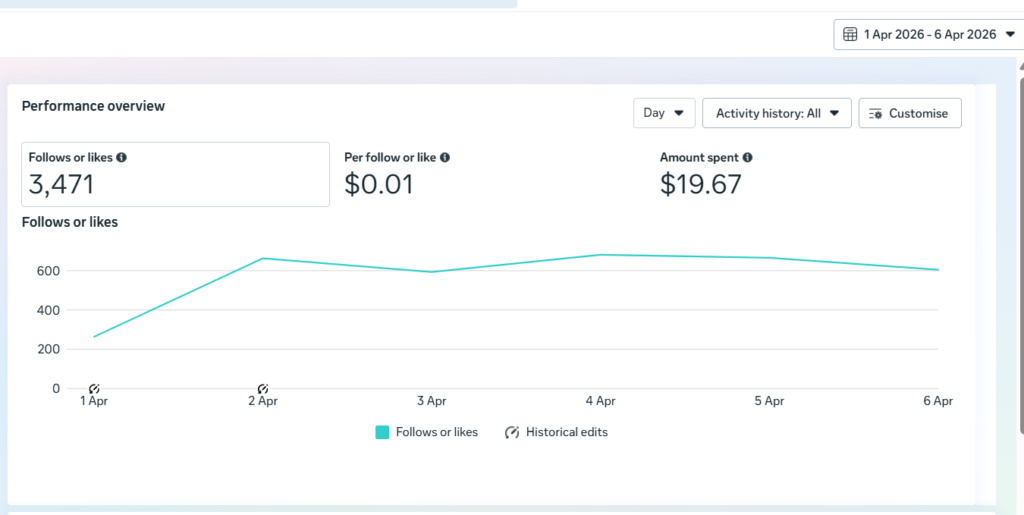Click the $0.01 per follow value
This screenshot has height=515, width=1024.
(379, 185)
